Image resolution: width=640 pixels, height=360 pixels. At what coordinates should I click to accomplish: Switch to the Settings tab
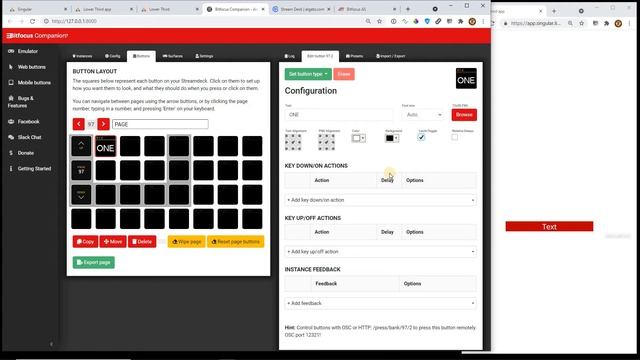point(204,56)
